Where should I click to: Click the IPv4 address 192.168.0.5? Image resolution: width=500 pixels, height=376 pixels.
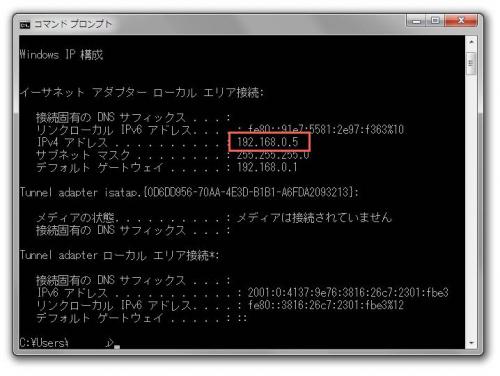[x=268, y=142]
